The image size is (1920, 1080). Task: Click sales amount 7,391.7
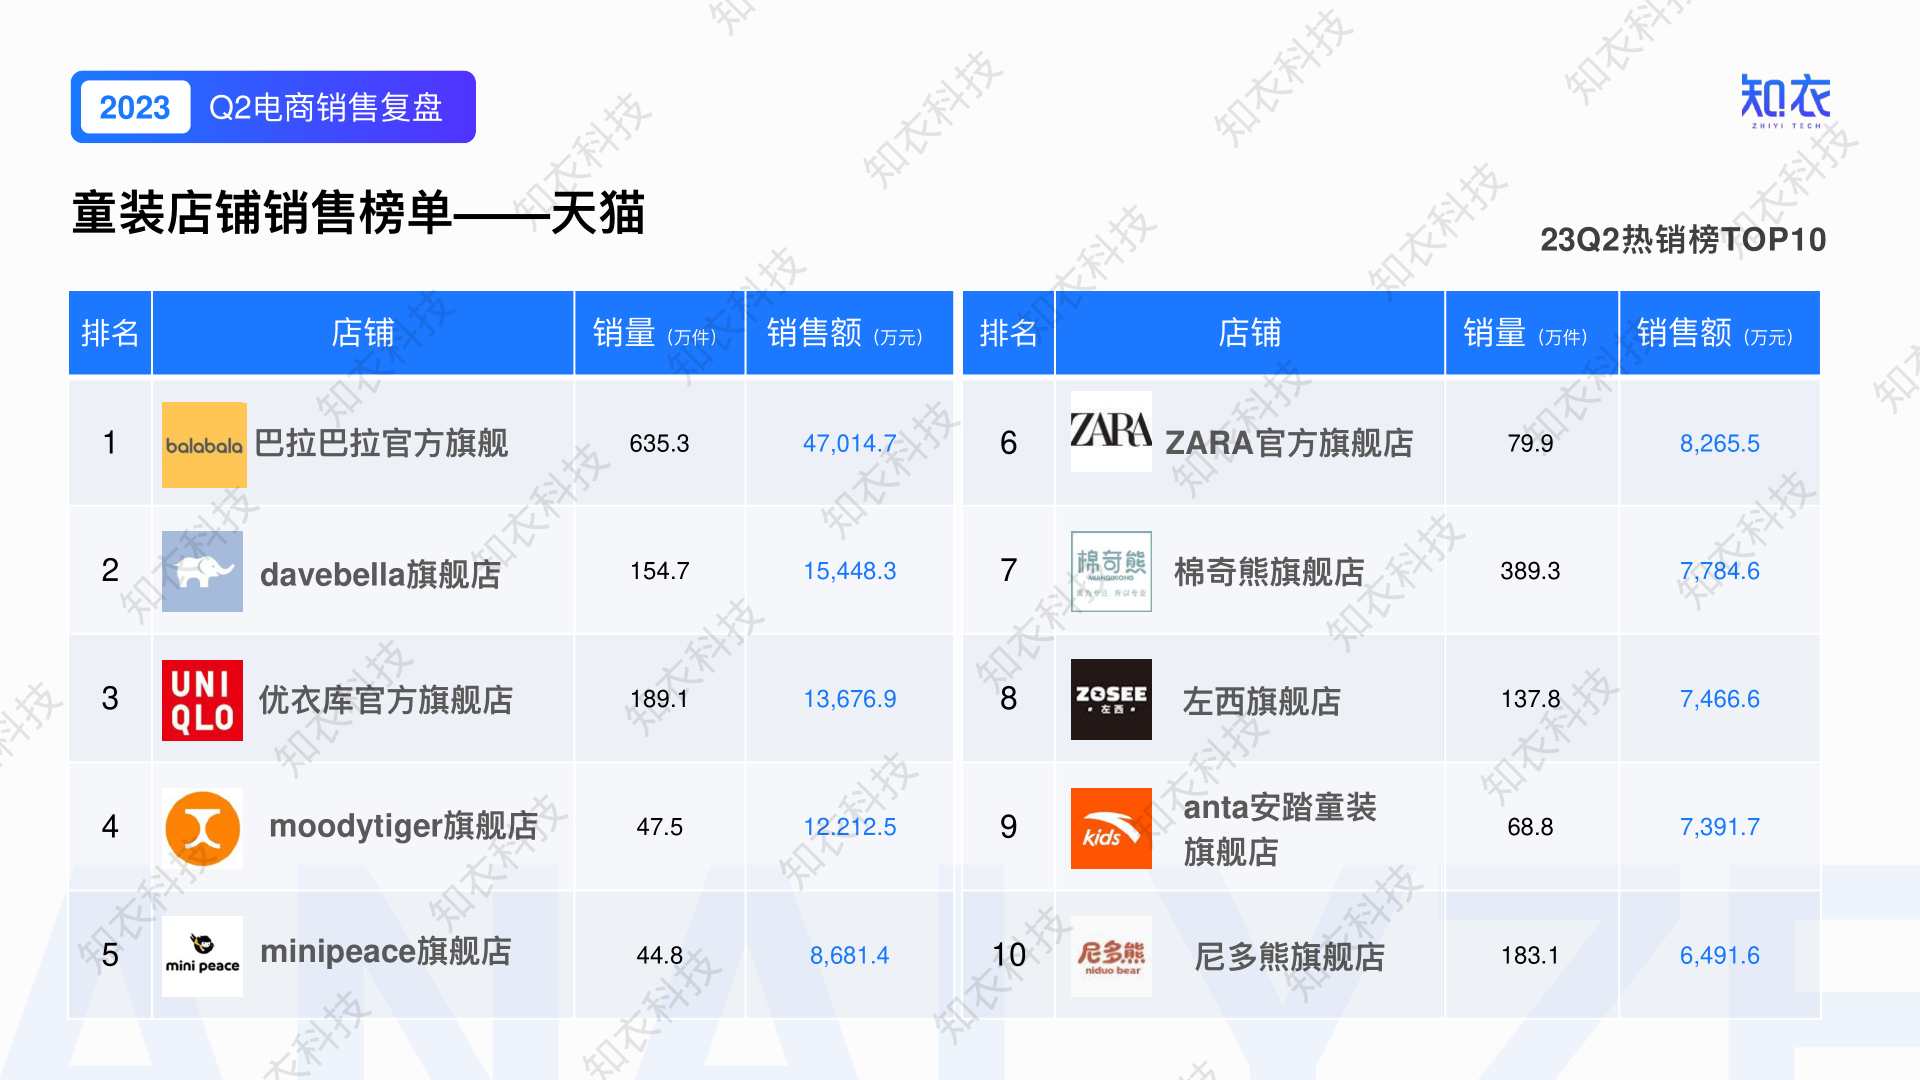[1719, 827]
